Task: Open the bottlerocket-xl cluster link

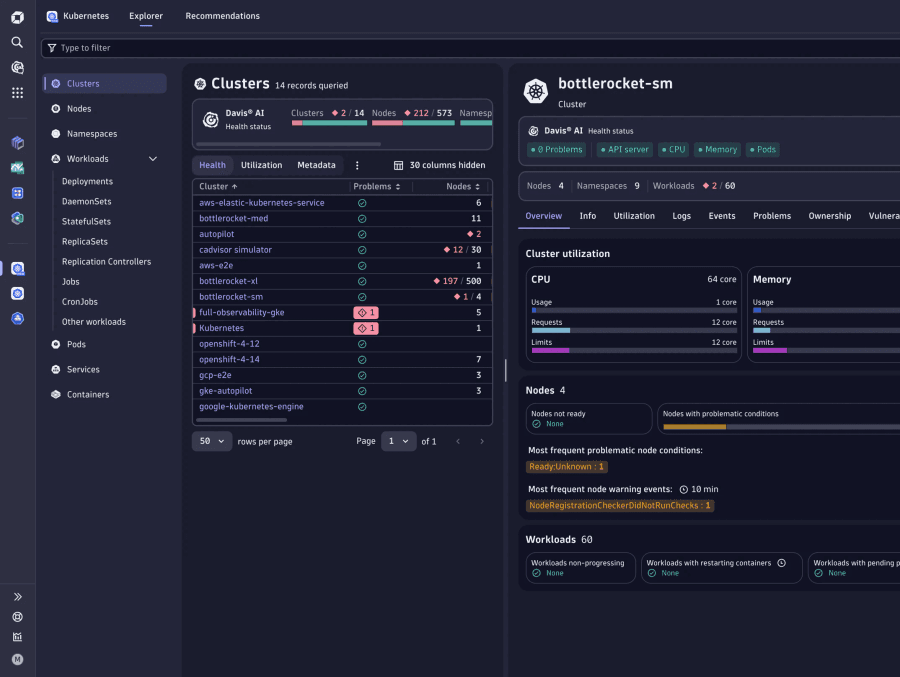Action: click(228, 281)
